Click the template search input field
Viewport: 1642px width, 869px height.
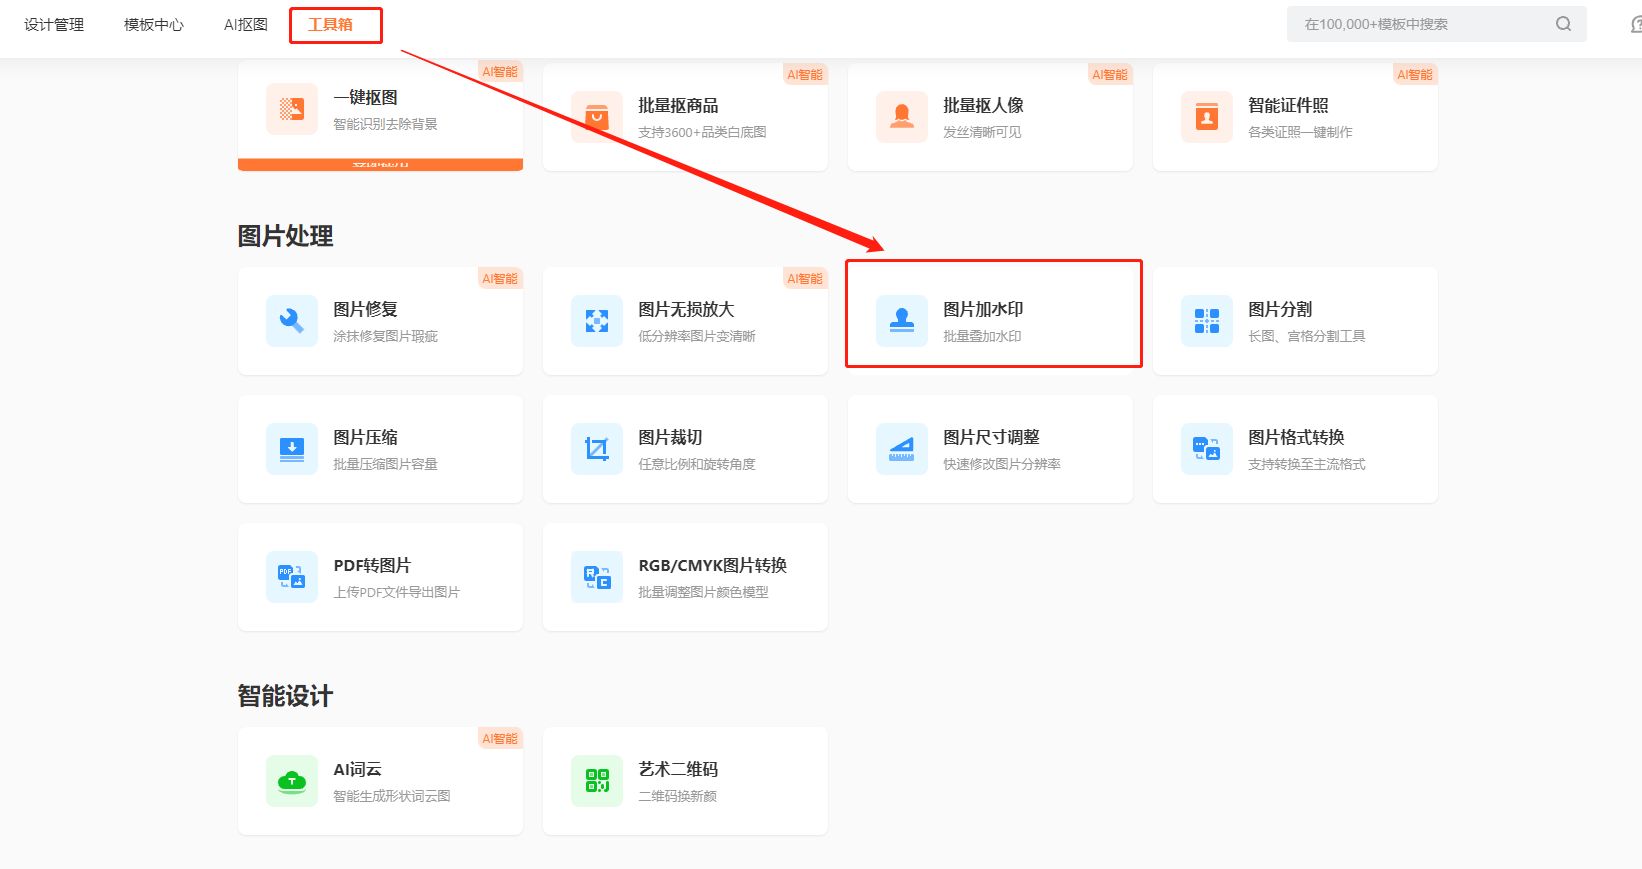(x=1420, y=24)
